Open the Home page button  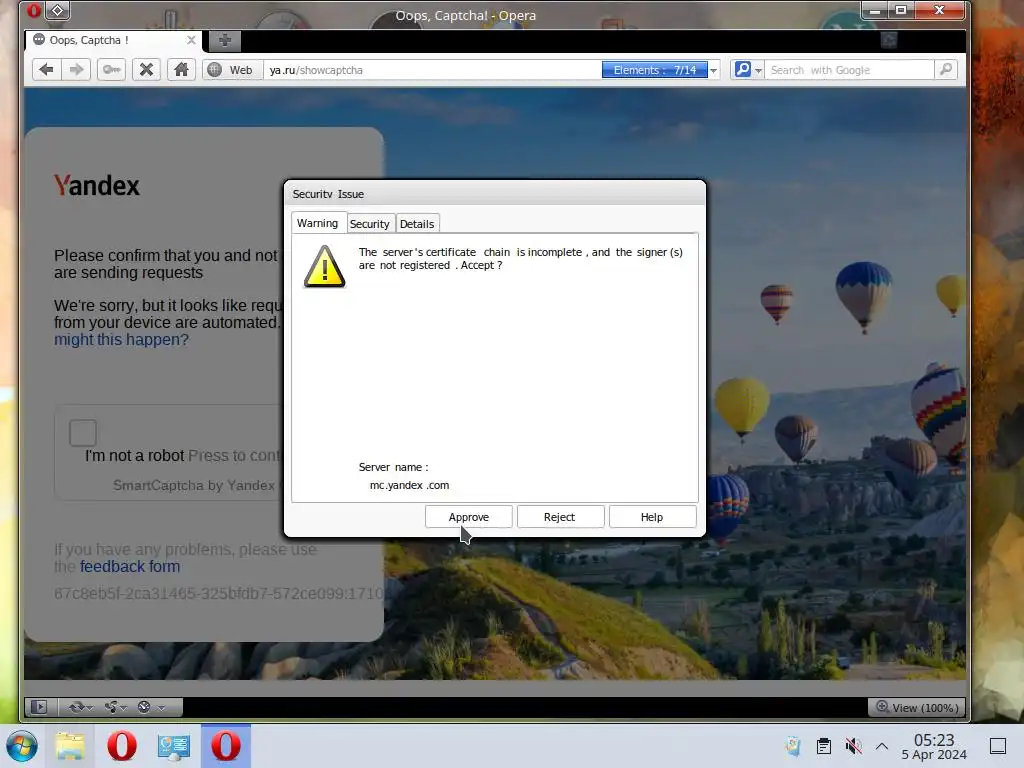pyautogui.click(x=182, y=69)
